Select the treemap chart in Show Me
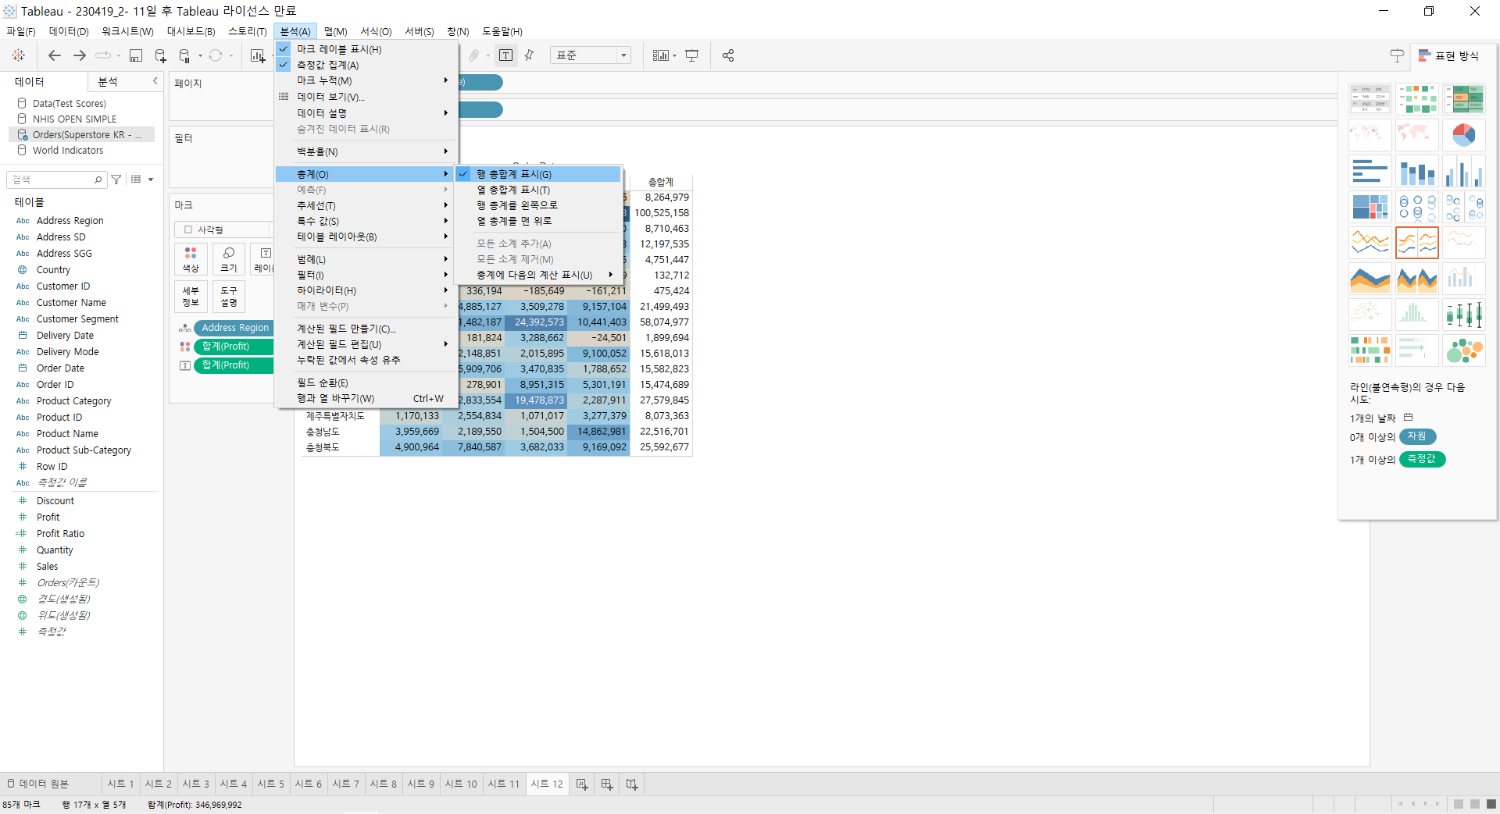 (1370, 207)
